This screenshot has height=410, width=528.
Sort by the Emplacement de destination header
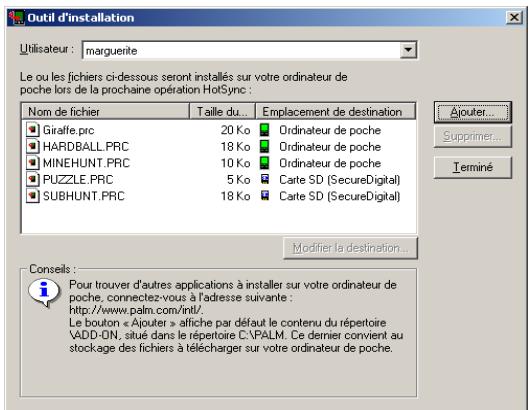click(335, 111)
